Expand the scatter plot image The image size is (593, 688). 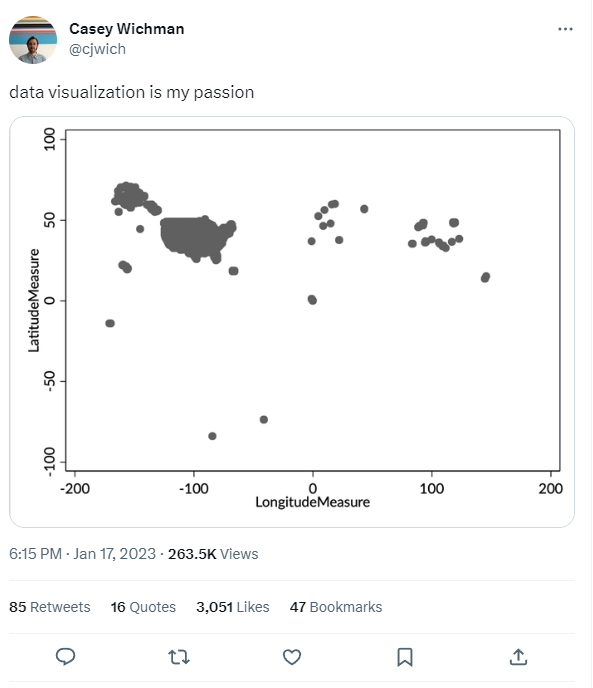[292, 322]
